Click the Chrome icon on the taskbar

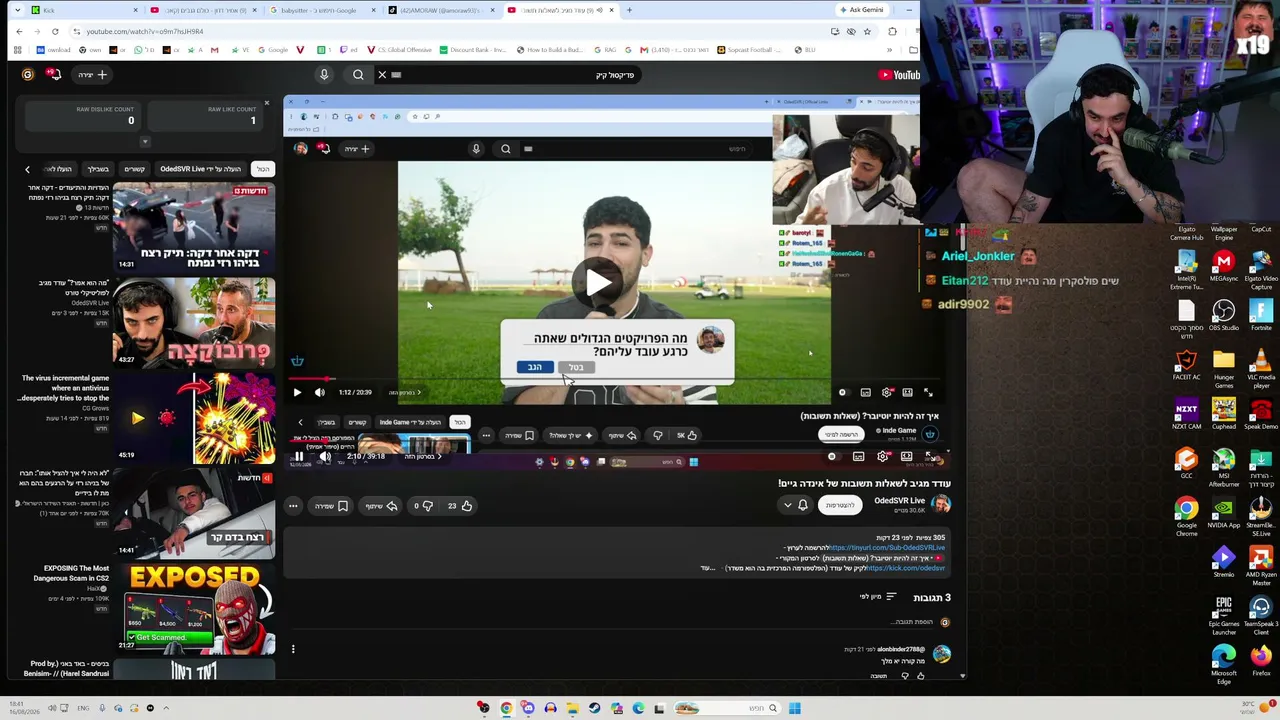click(506, 709)
